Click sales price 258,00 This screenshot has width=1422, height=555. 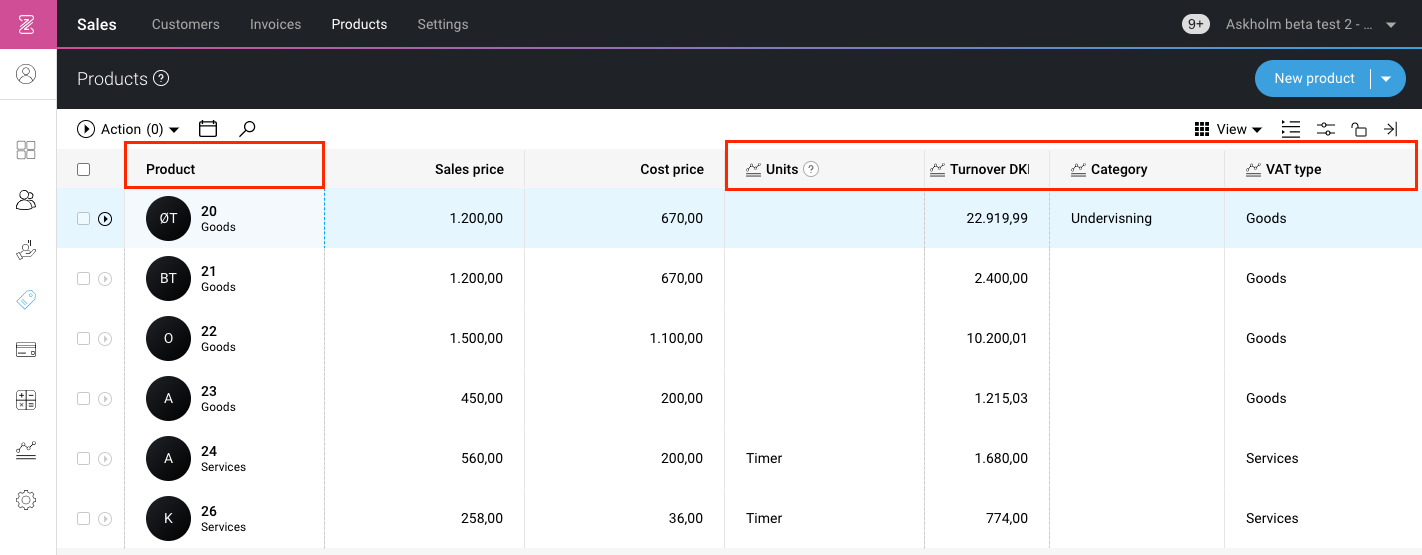coord(481,518)
